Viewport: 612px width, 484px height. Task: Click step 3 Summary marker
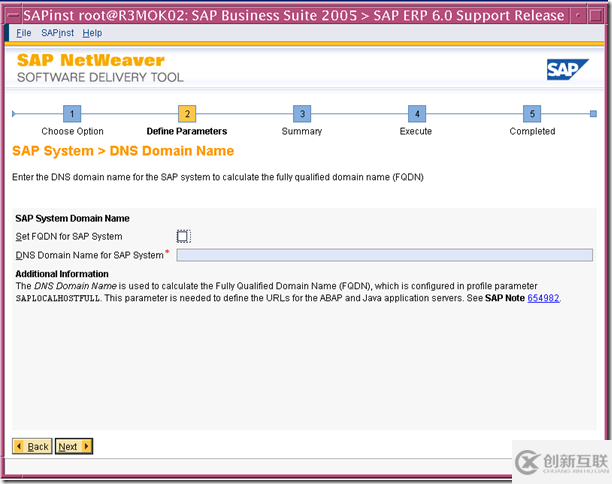point(302,114)
